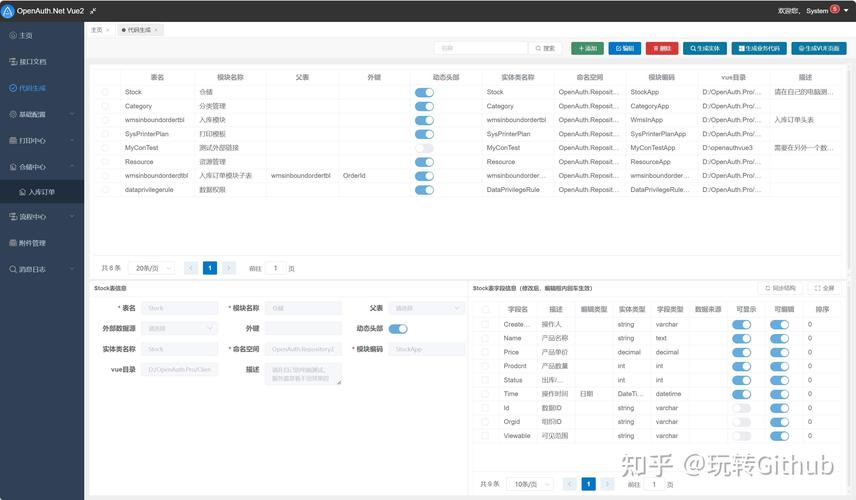The width and height of the screenshot is (856, 500).
Task: Tick the header checkbox in field table
Action: click(x=485, y=309)
